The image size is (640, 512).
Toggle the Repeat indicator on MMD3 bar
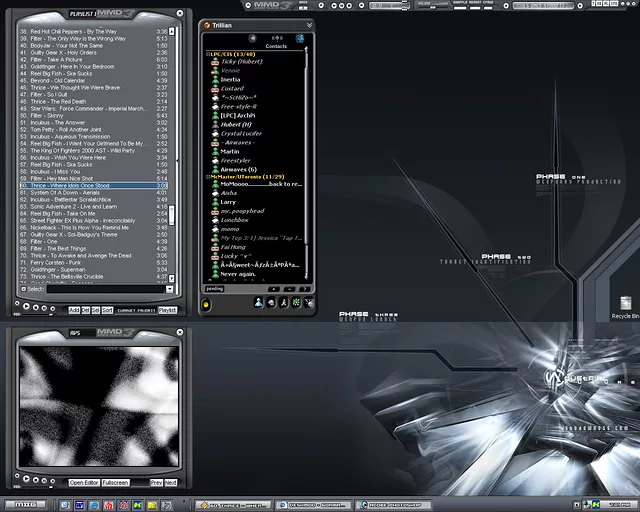click(x=475, y=6)
